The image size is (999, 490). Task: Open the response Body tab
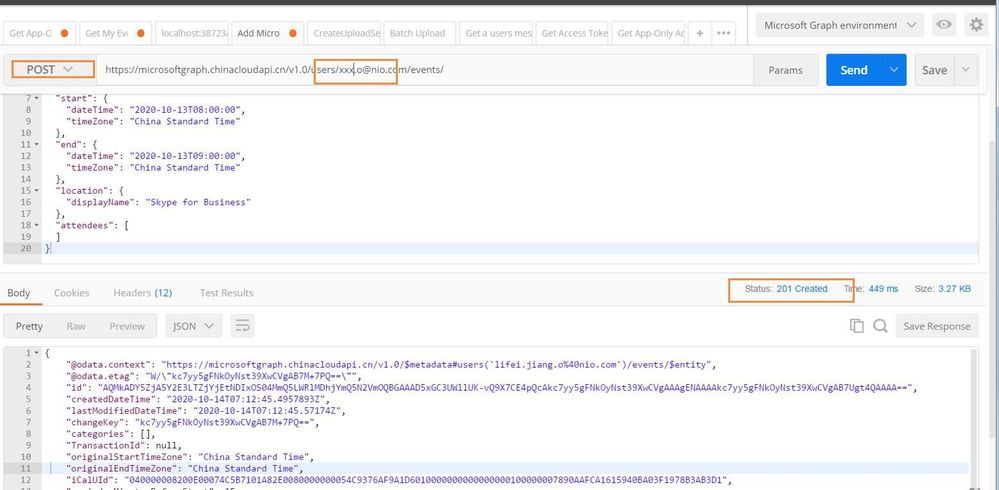[19, 293]
